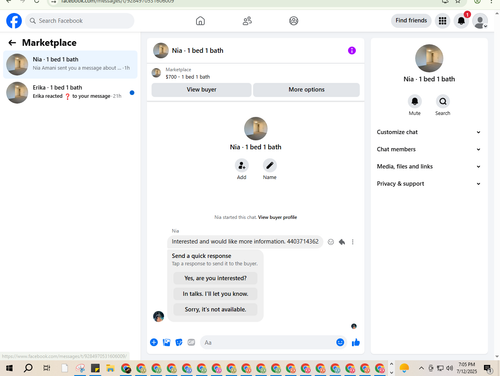Open the plus more actions icon in composer
500x376 pixels.
click(x=154, y=342)
